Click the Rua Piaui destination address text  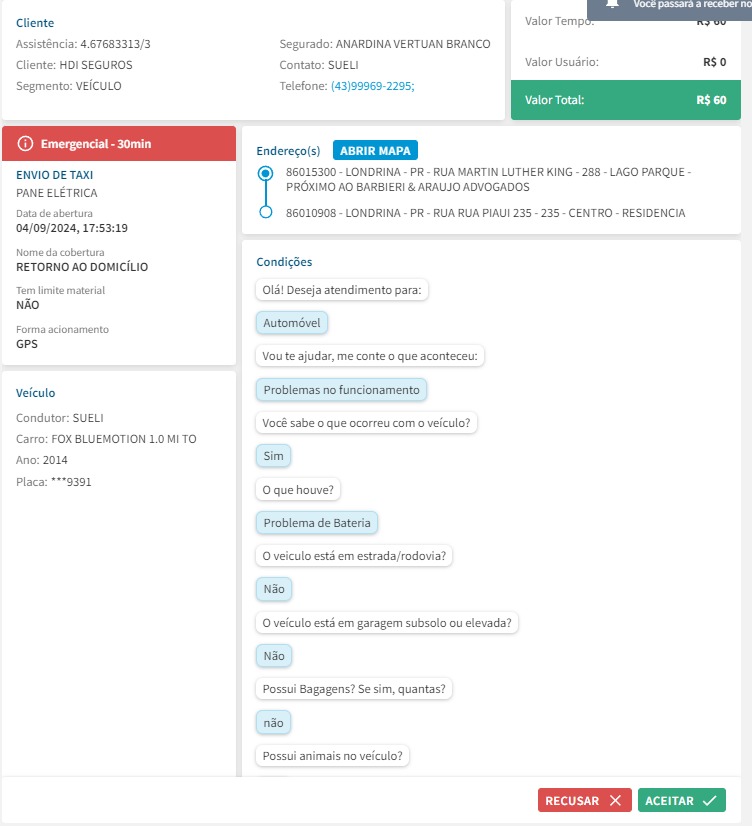pyautogui.click(x=485, y=213)
